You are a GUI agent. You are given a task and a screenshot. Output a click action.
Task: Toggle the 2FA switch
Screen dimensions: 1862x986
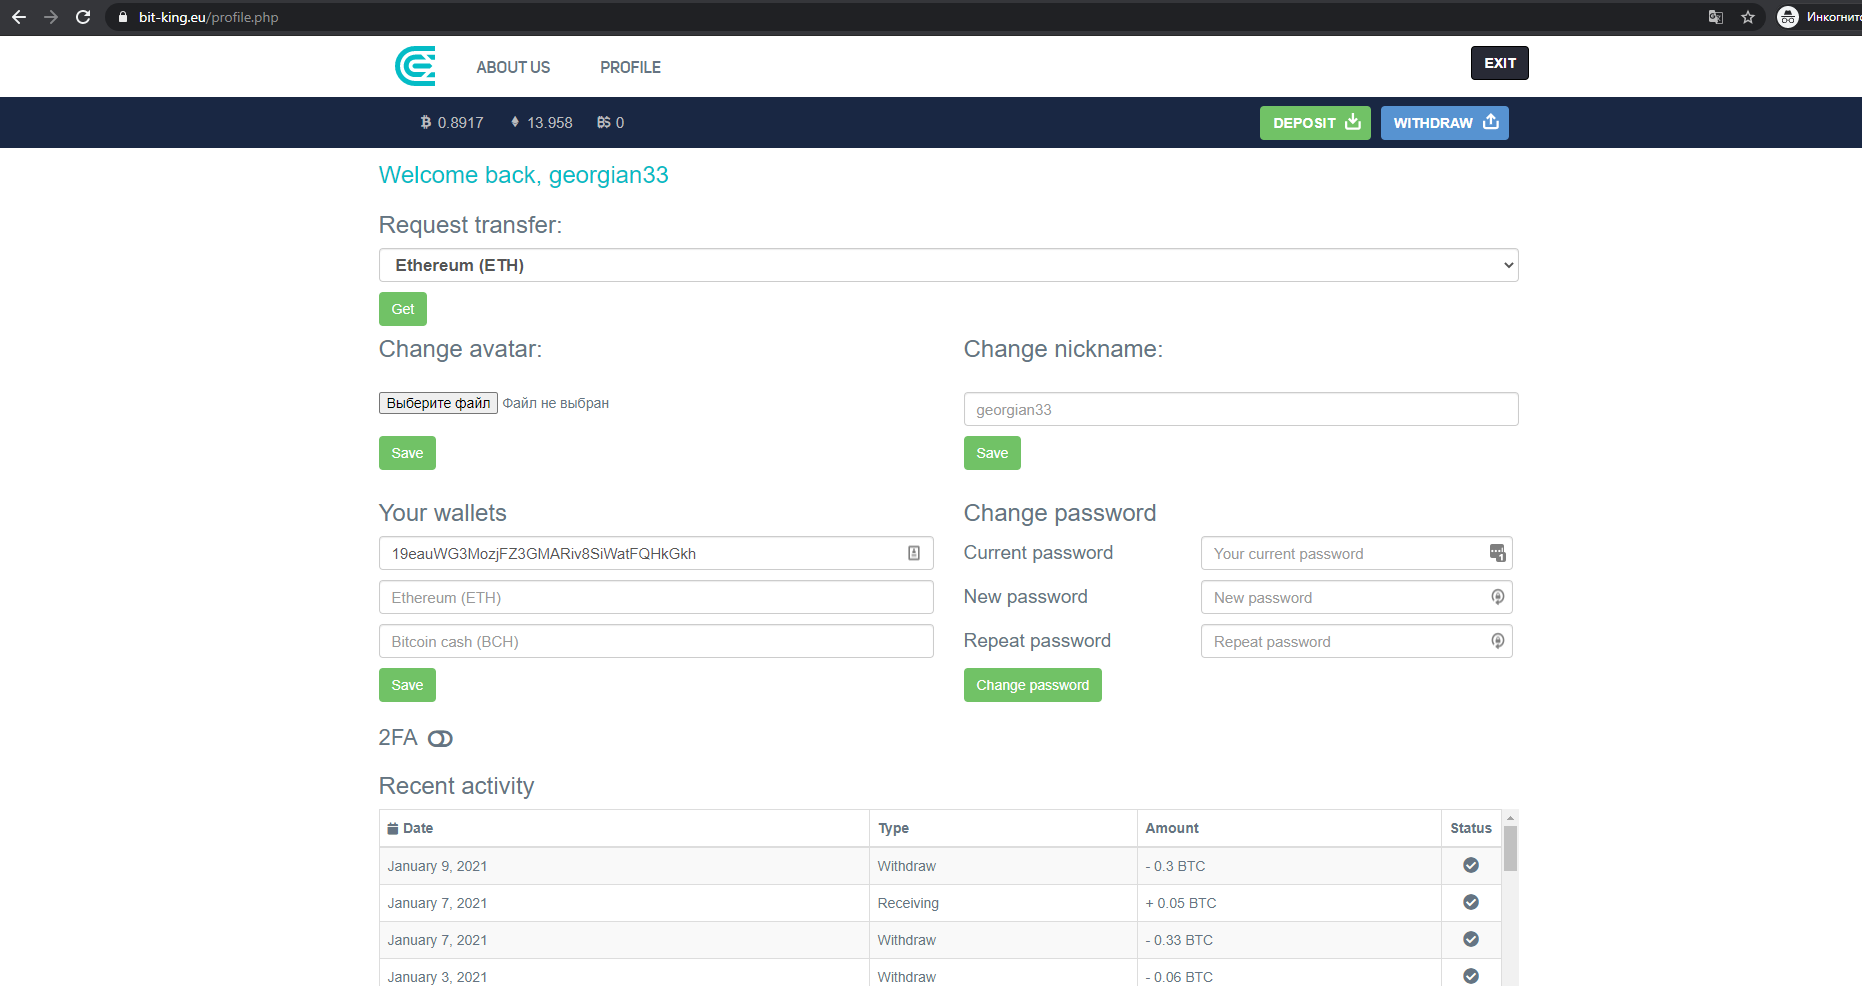440,738
